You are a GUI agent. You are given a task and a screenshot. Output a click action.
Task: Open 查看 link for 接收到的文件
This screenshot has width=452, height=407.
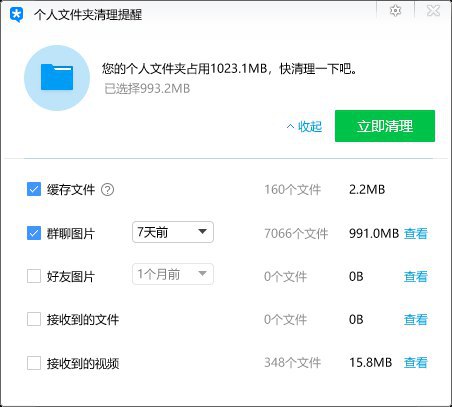416,319
